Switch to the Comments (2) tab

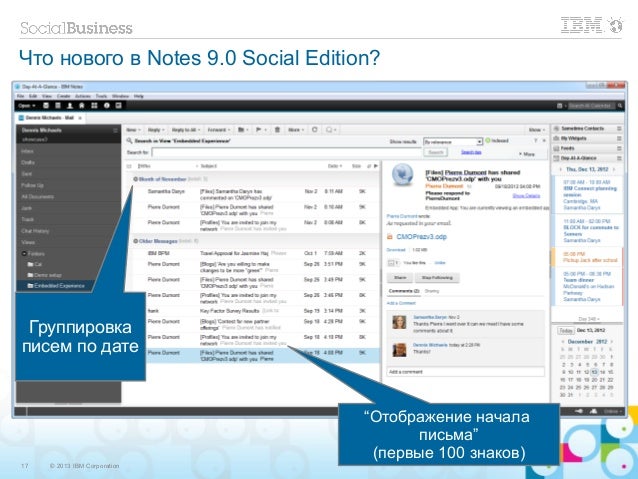point(404,291)
